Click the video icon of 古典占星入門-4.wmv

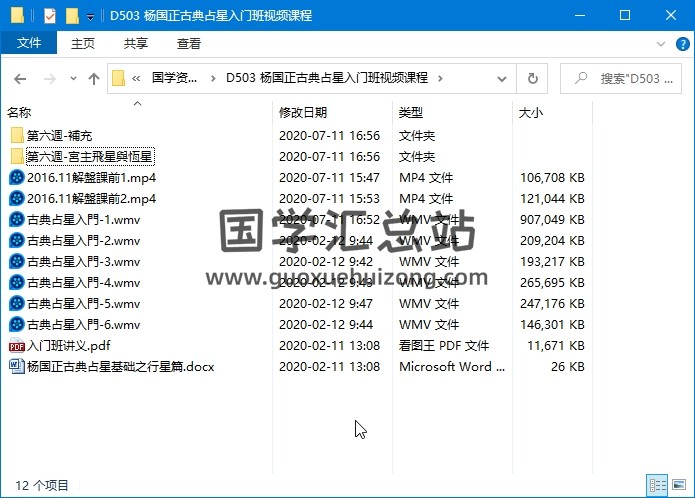pos(17,282)
